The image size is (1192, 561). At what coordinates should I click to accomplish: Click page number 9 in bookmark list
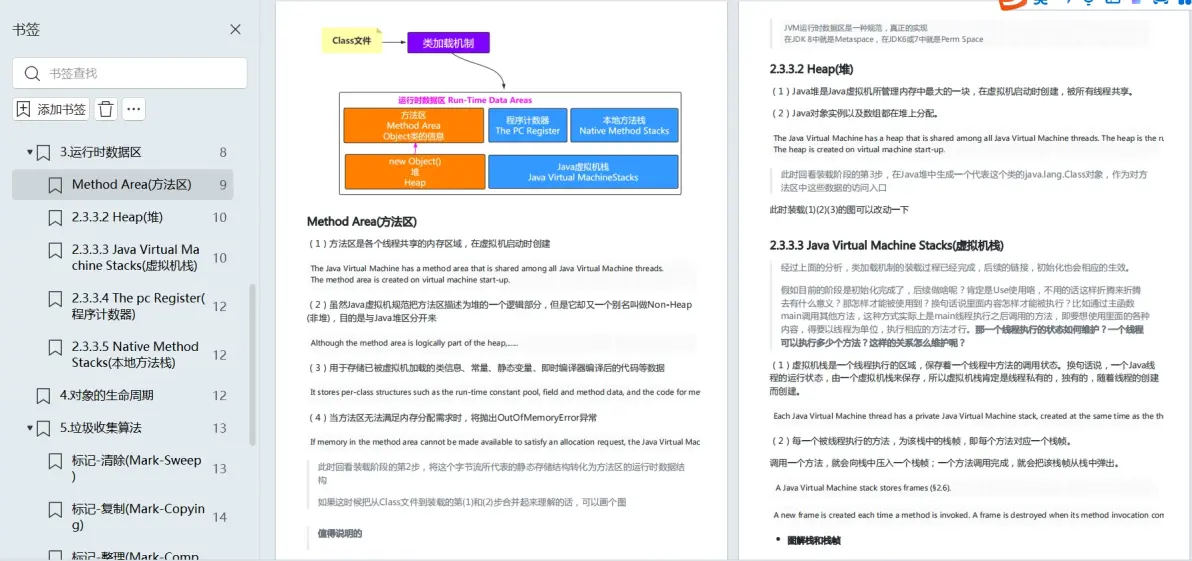(x=223, y=185)
